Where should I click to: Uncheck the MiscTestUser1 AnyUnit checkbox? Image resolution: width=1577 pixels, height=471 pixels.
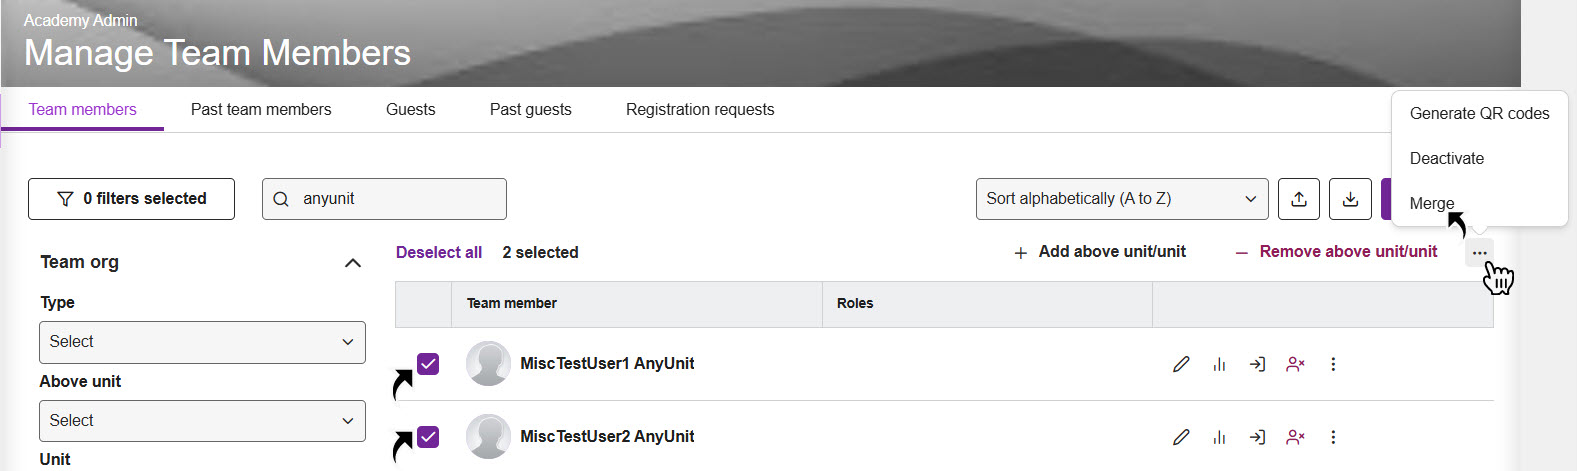[x=428, y=364]
